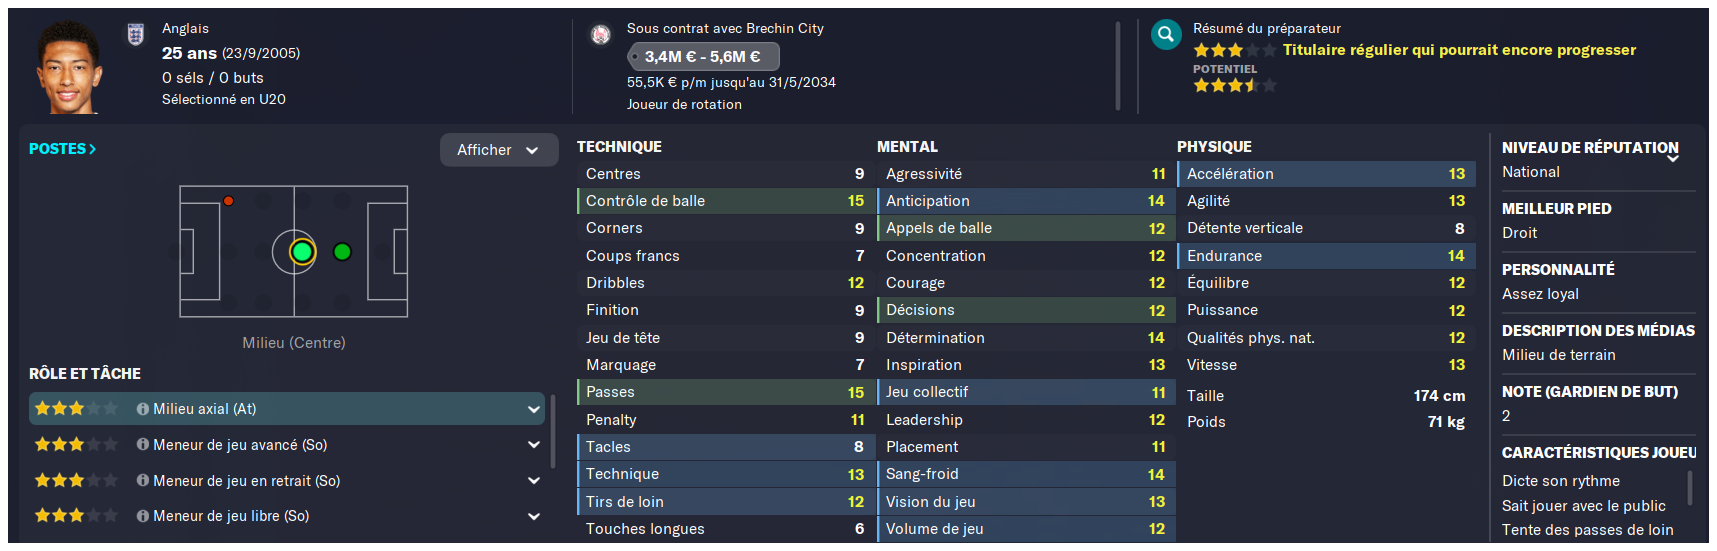The height and width of the screenshot is (551, 1717).
Task: Open info icon for Meneur de jeu libre
Action: [x=143, y=516]
